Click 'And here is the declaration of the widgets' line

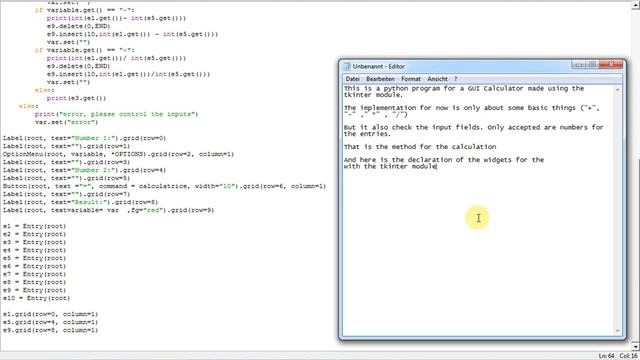click(x=444, y=160)
